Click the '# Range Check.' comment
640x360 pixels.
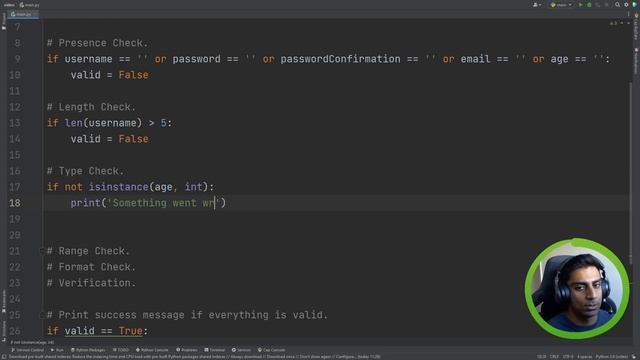click(x=88, y=251)
